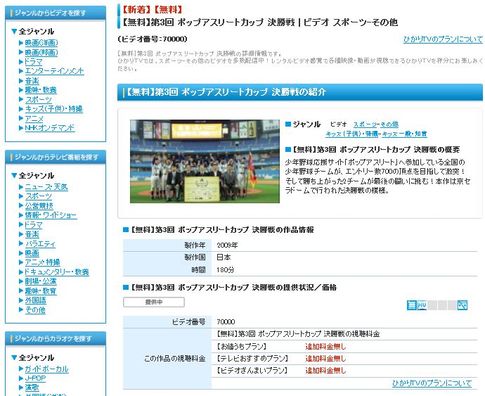Viewport: 485px width, 396px height.
Task: Open 映画 in the TV program list
Action: [x=32, y=253]
